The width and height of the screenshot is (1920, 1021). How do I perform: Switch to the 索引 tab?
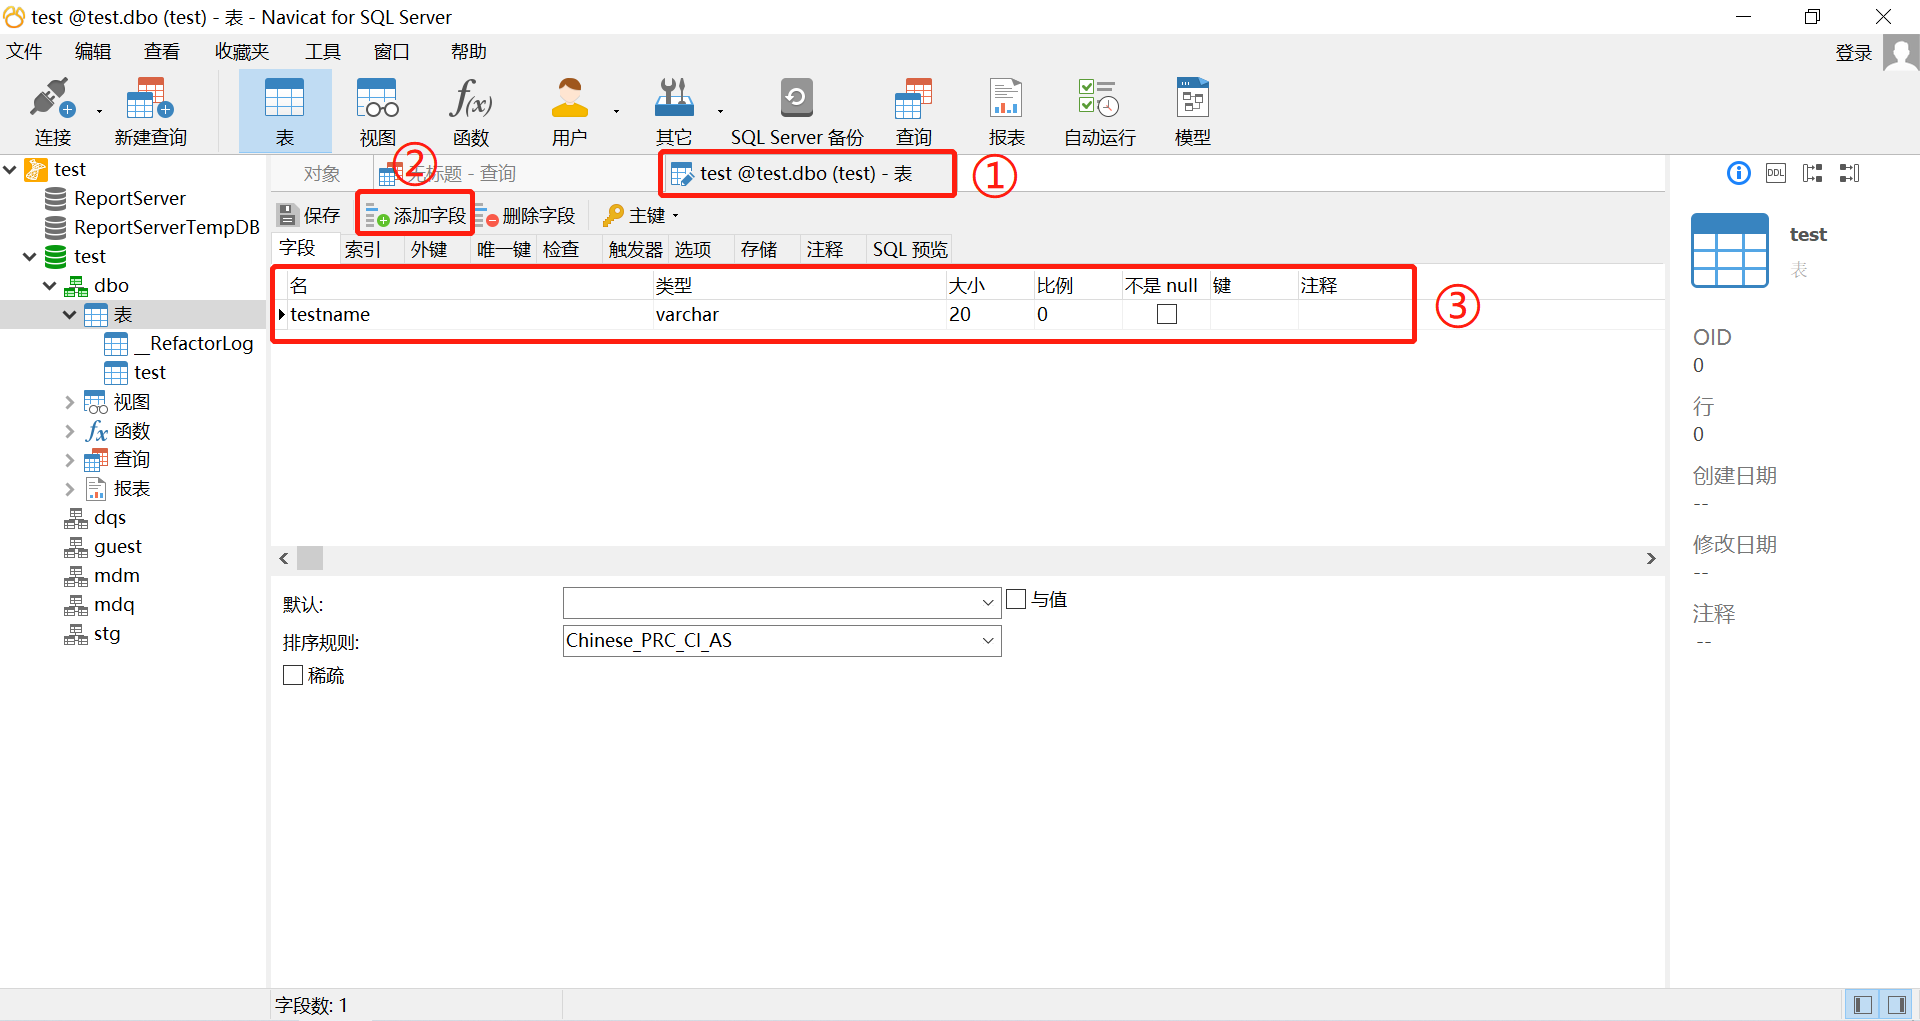[x=363, y=249]
